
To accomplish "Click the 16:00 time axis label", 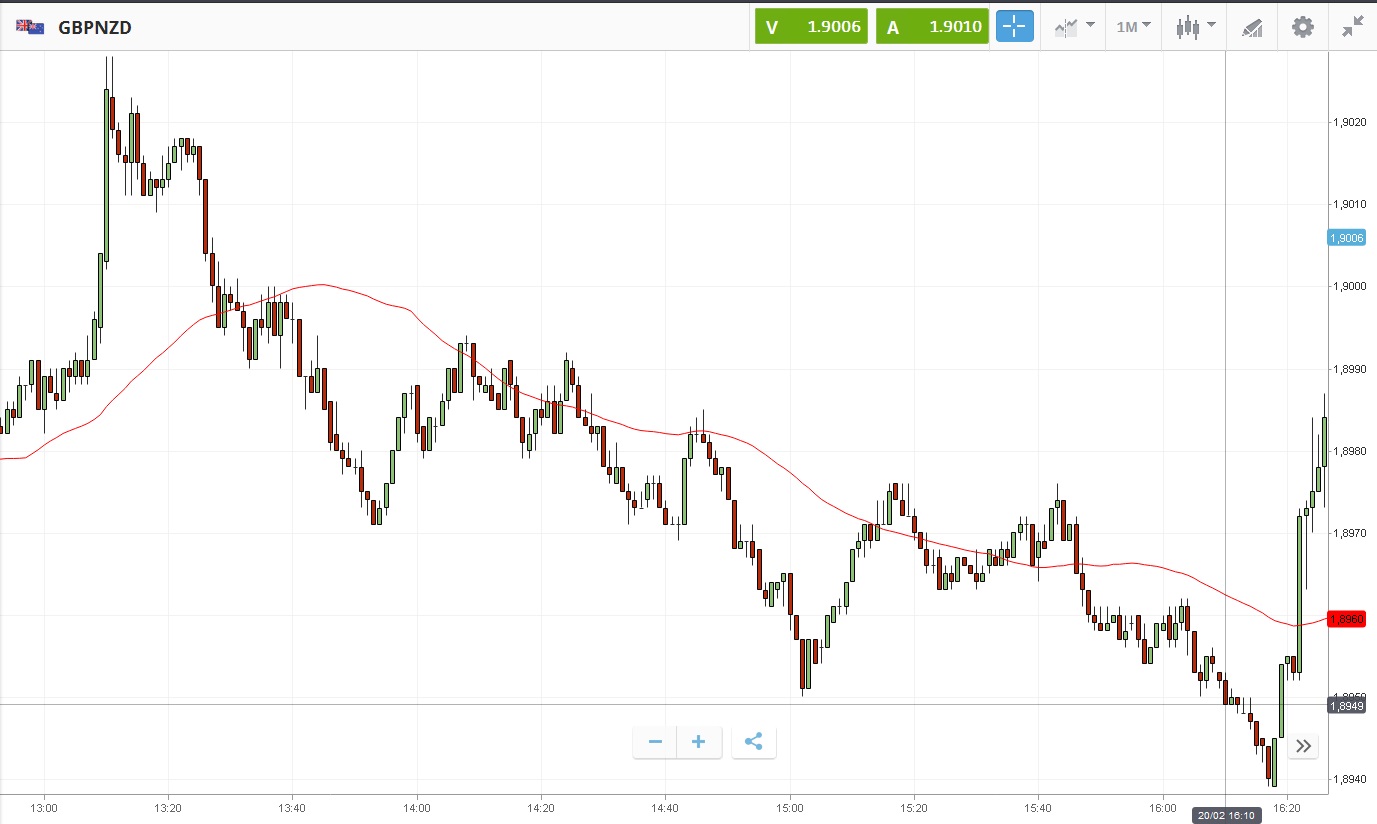I will click(x=1163, y=808).
